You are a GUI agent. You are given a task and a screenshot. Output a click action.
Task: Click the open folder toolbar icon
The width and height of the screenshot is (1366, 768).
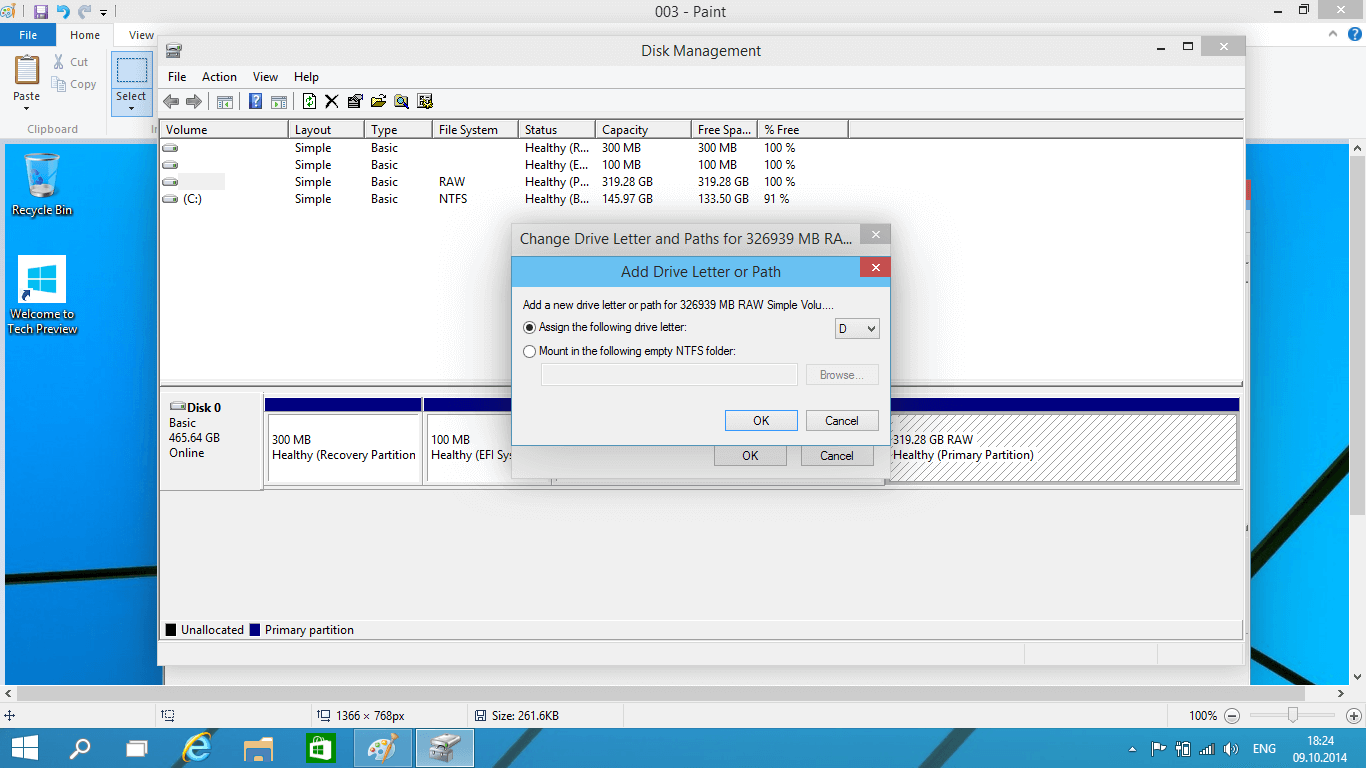(378, 101)
